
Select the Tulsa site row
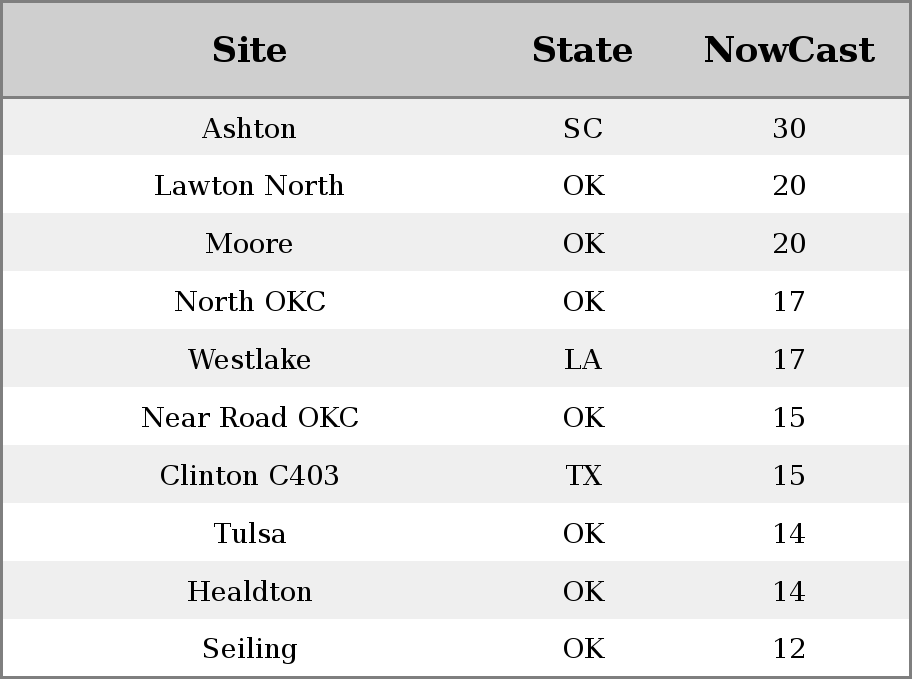point(456,532)
